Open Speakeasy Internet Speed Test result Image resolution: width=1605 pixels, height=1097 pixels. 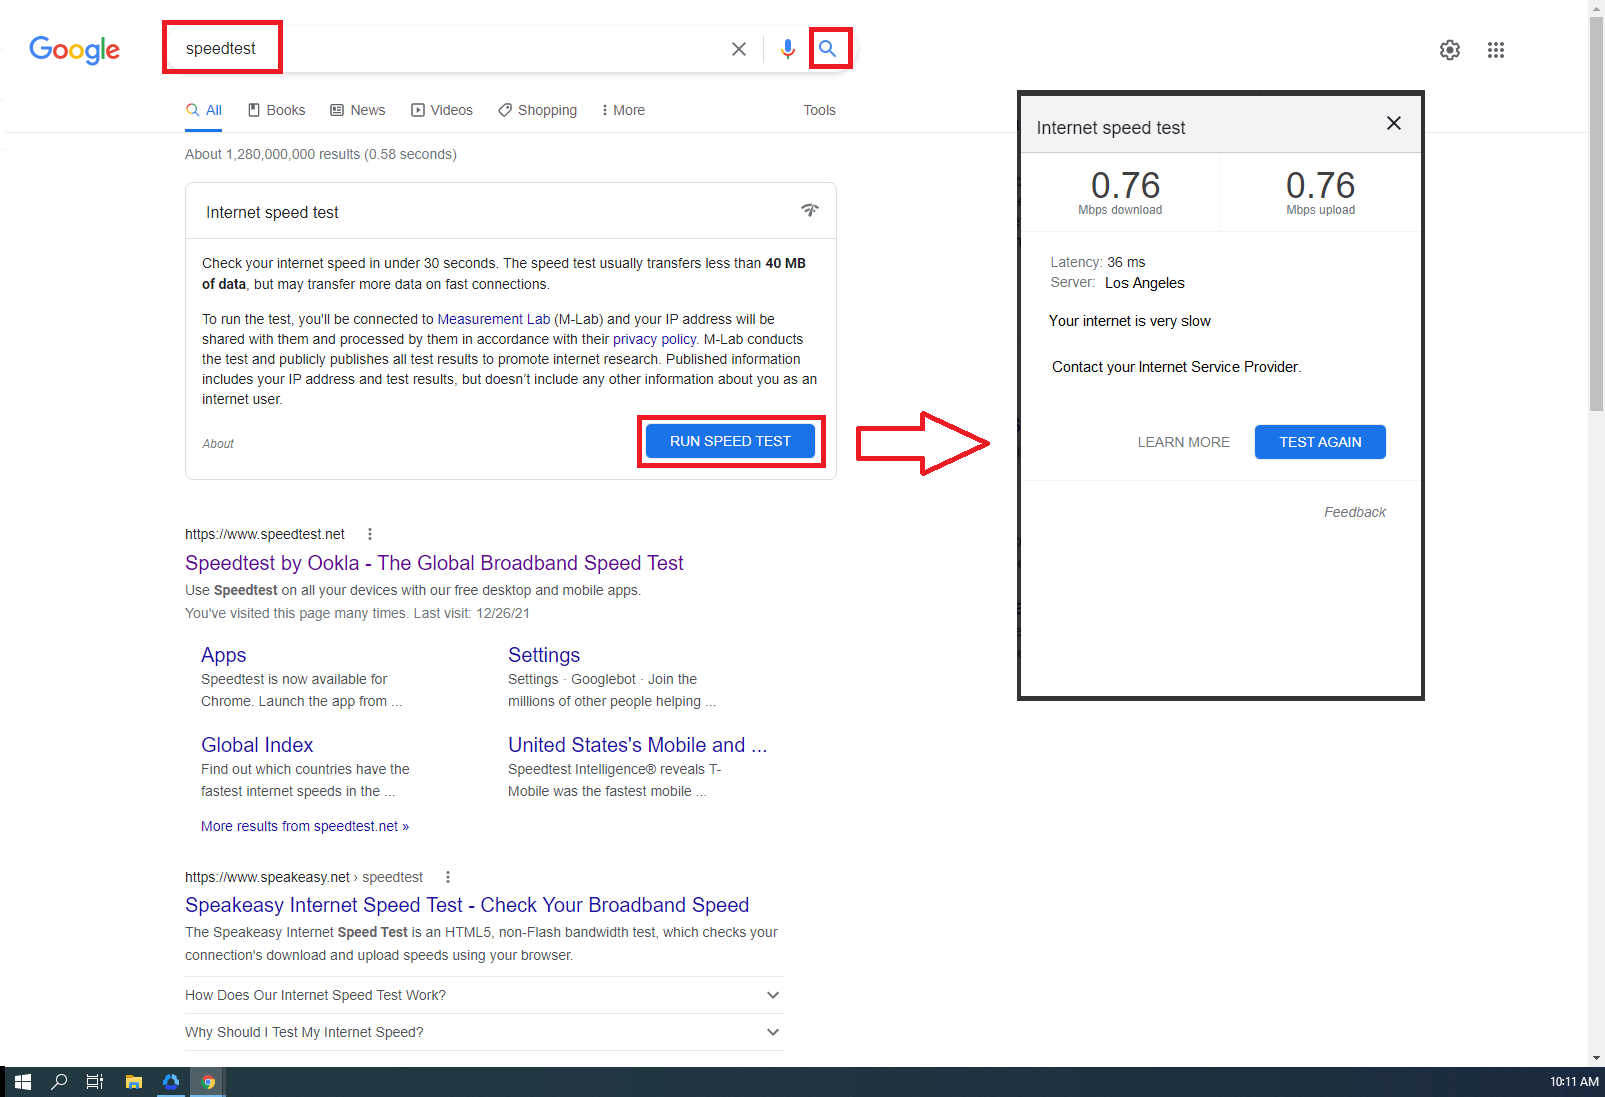tap(467, 905)
